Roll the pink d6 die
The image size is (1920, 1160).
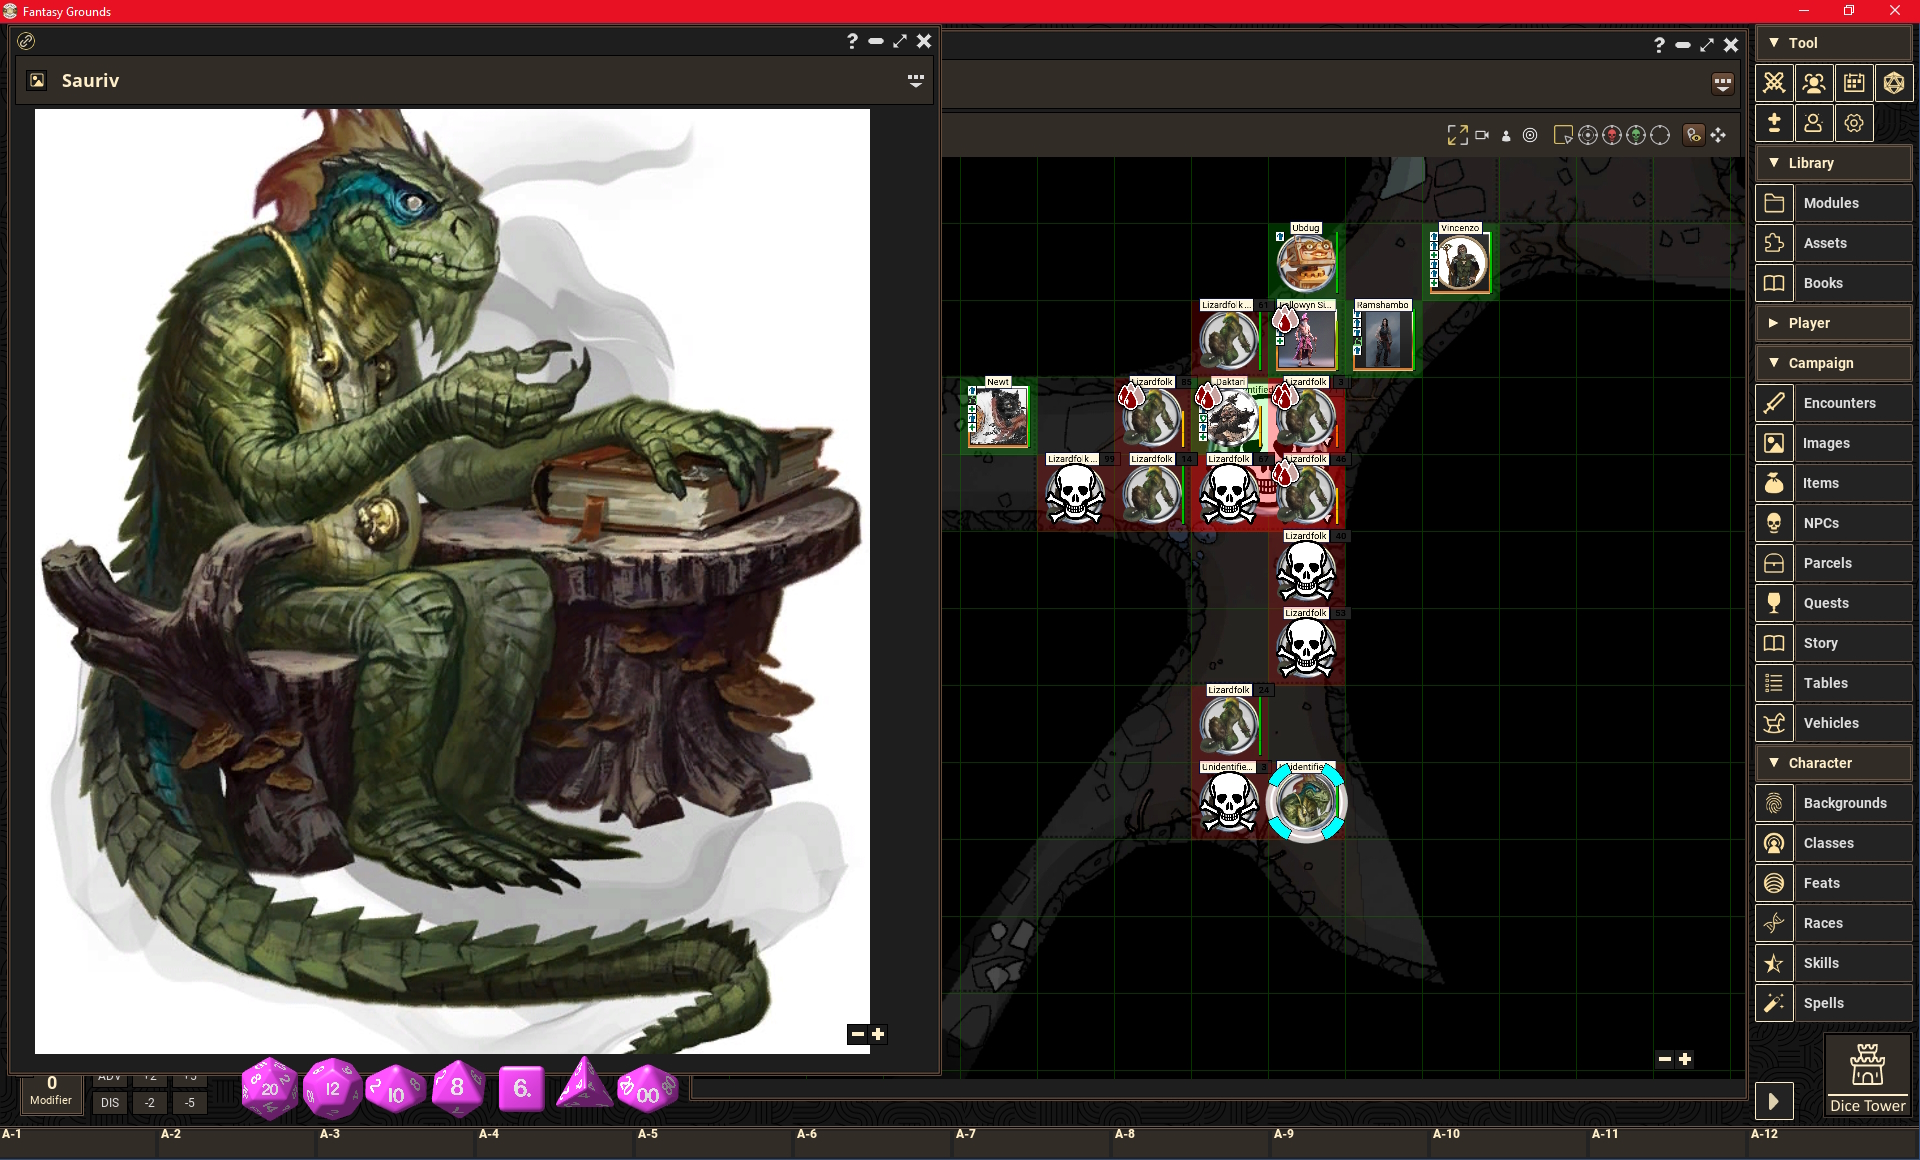point(521,1088)
